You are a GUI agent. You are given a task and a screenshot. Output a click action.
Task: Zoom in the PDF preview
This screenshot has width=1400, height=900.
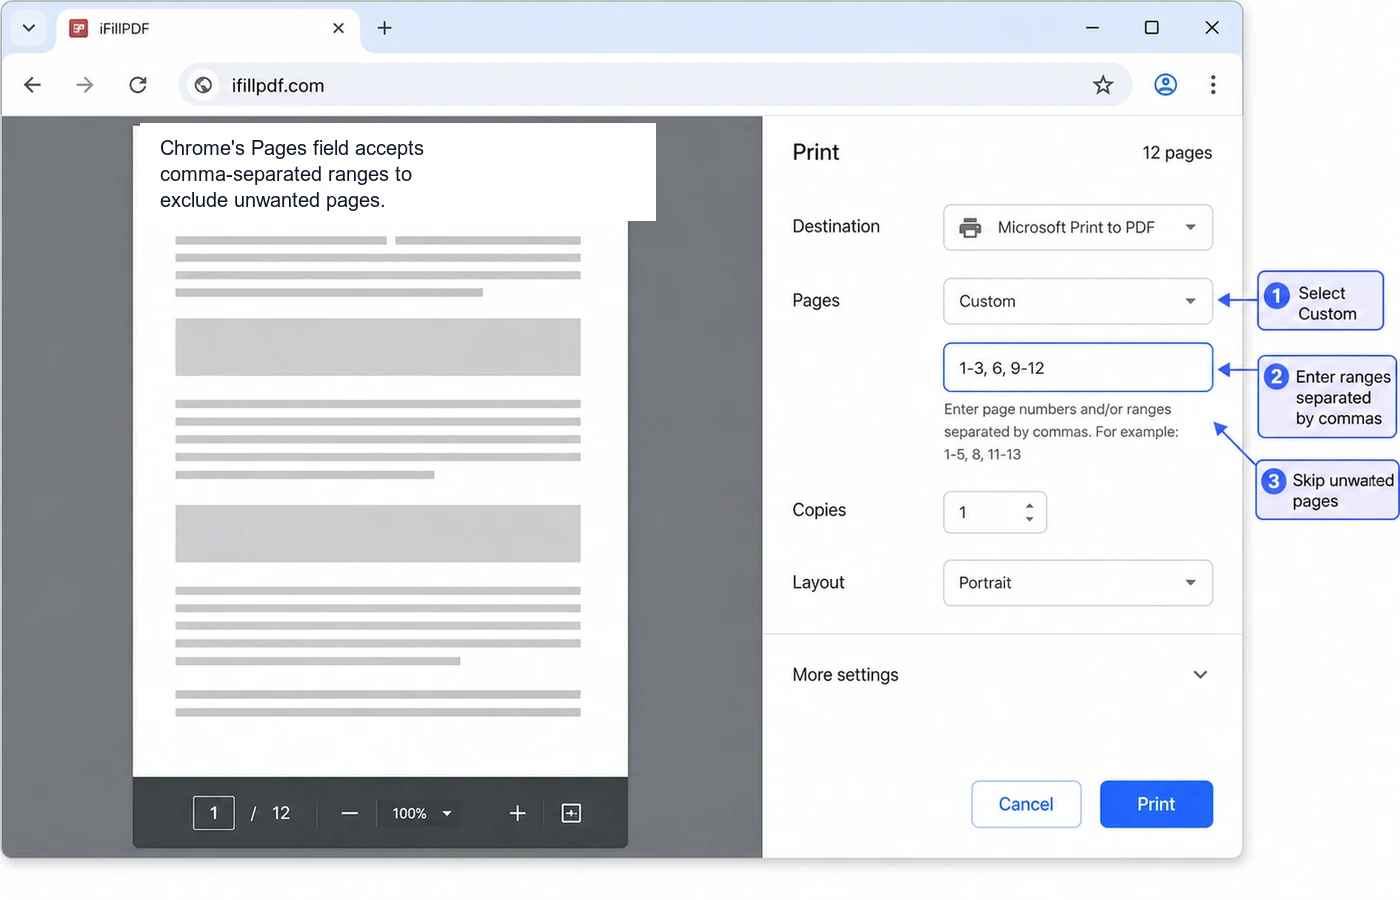(517, 814)
